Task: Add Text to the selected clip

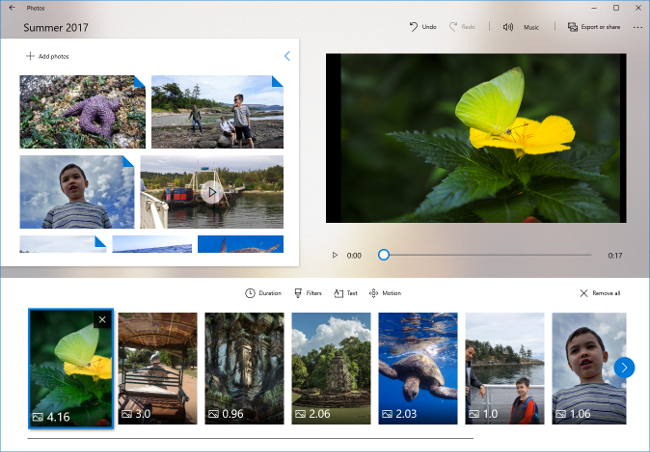Action: (x=346, y=293)
